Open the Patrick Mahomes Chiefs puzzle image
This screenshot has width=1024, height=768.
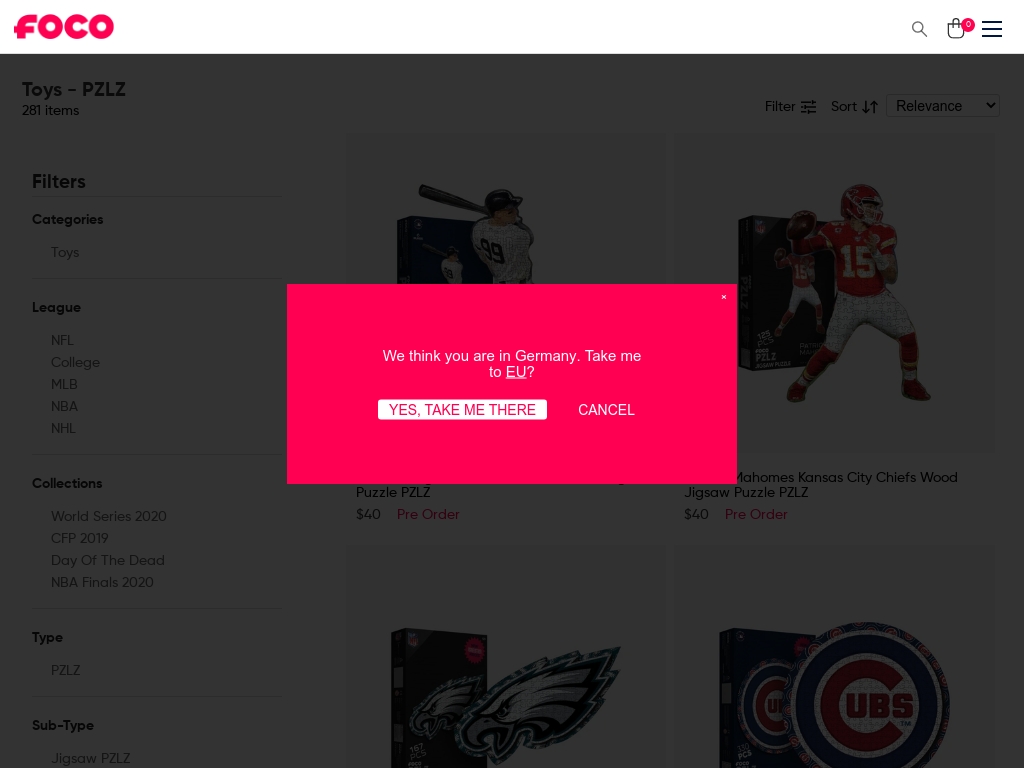click(835, 294)
